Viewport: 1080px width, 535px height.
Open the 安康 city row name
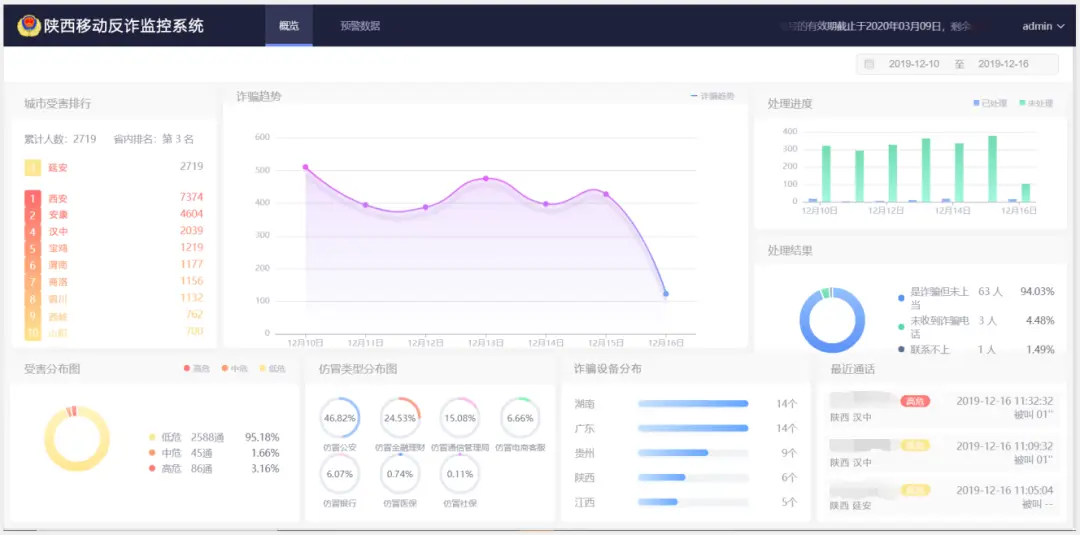click(x=58, y=215)
